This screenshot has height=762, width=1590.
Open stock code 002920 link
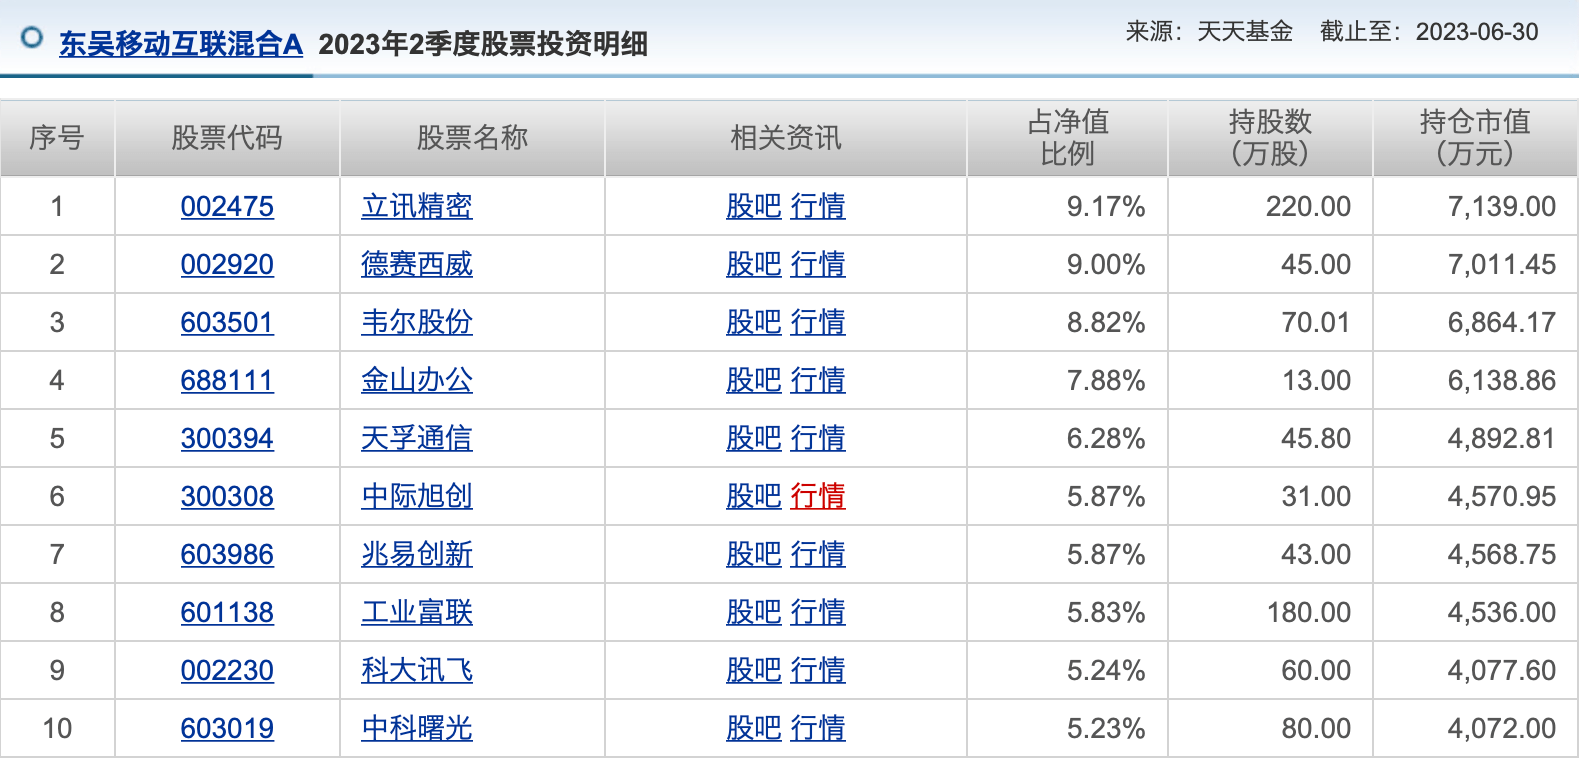click(x=227, y=265)
